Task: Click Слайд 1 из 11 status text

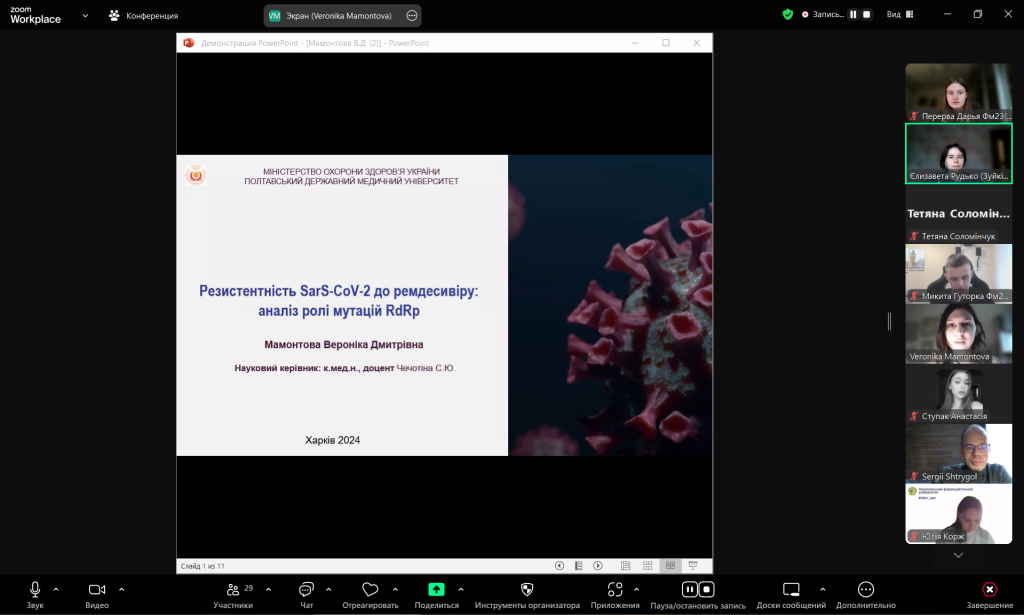Action: click(x=202, y=566)
